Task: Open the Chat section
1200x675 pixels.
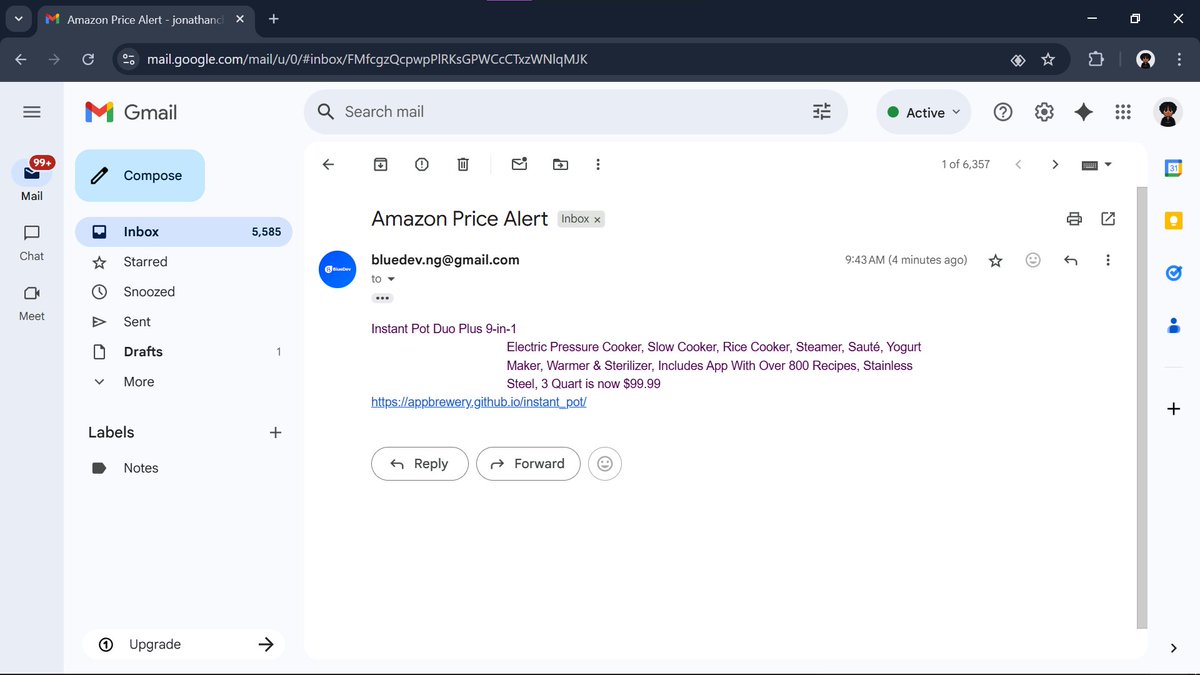Action: pos(32,242)
